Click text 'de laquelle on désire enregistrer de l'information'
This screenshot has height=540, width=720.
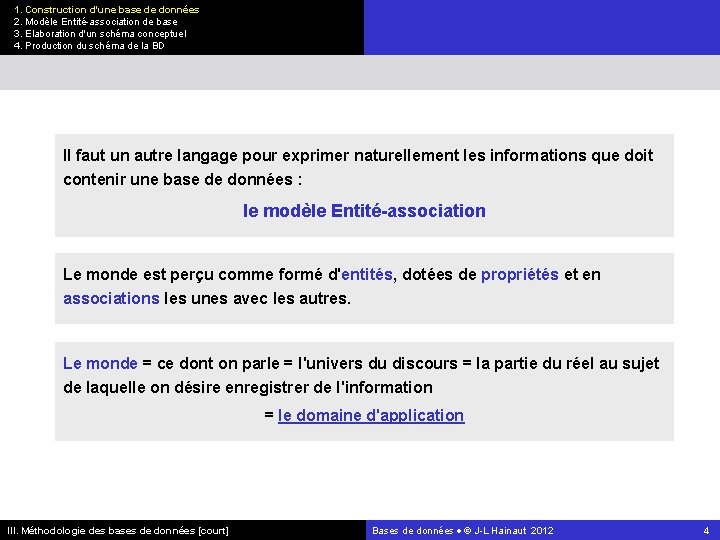point(248,388)
